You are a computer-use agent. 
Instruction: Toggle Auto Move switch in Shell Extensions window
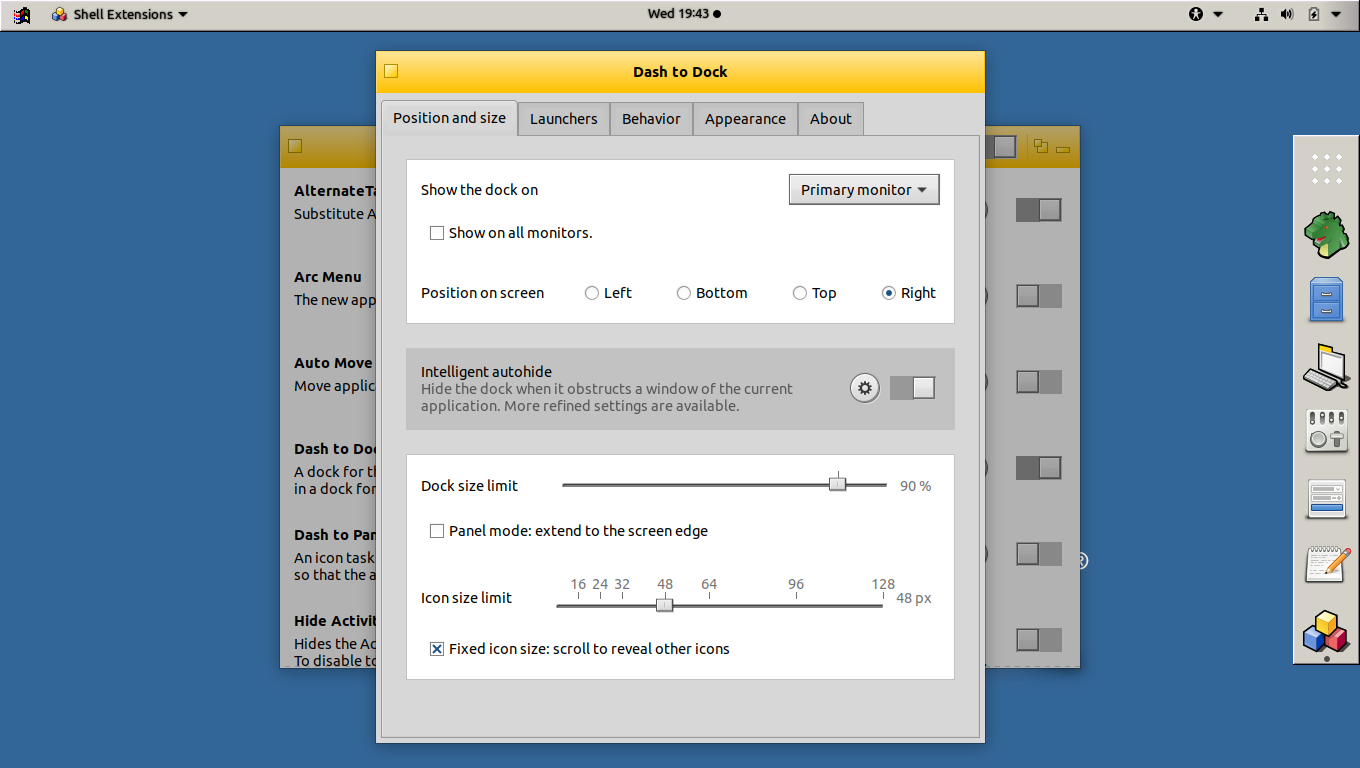(1039, 382)
